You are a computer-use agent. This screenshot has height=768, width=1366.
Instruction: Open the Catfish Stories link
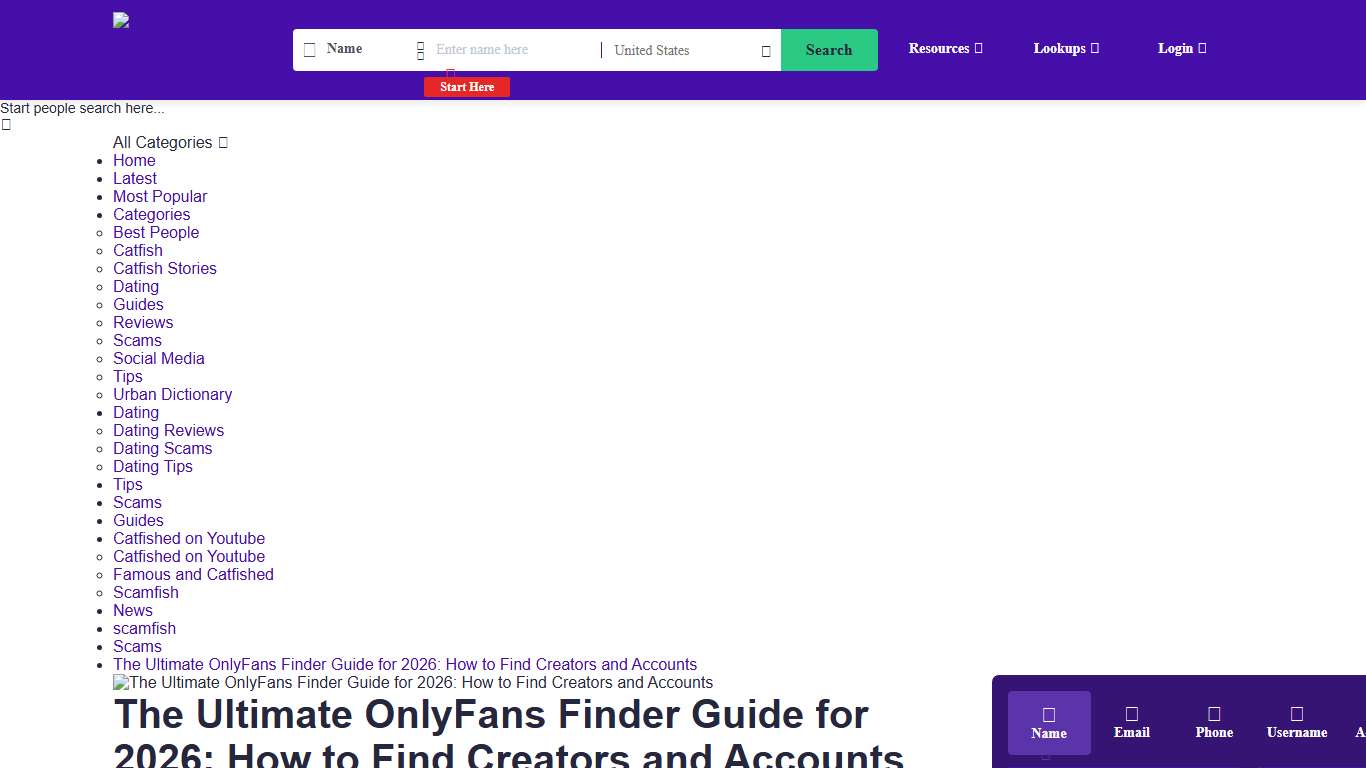(165, 268)
